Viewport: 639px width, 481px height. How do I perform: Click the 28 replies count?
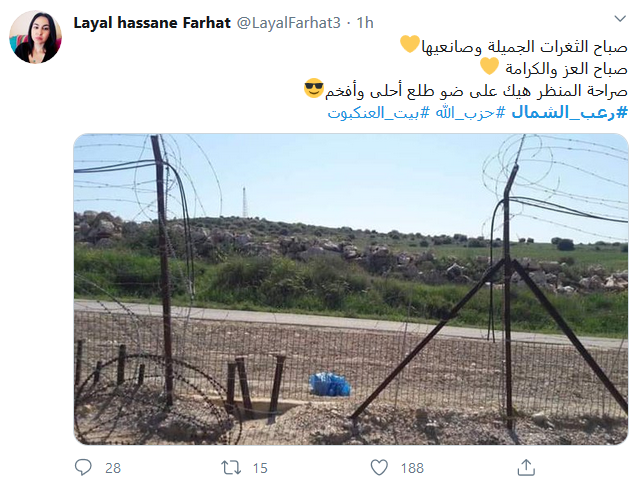[x=113, y=468]
